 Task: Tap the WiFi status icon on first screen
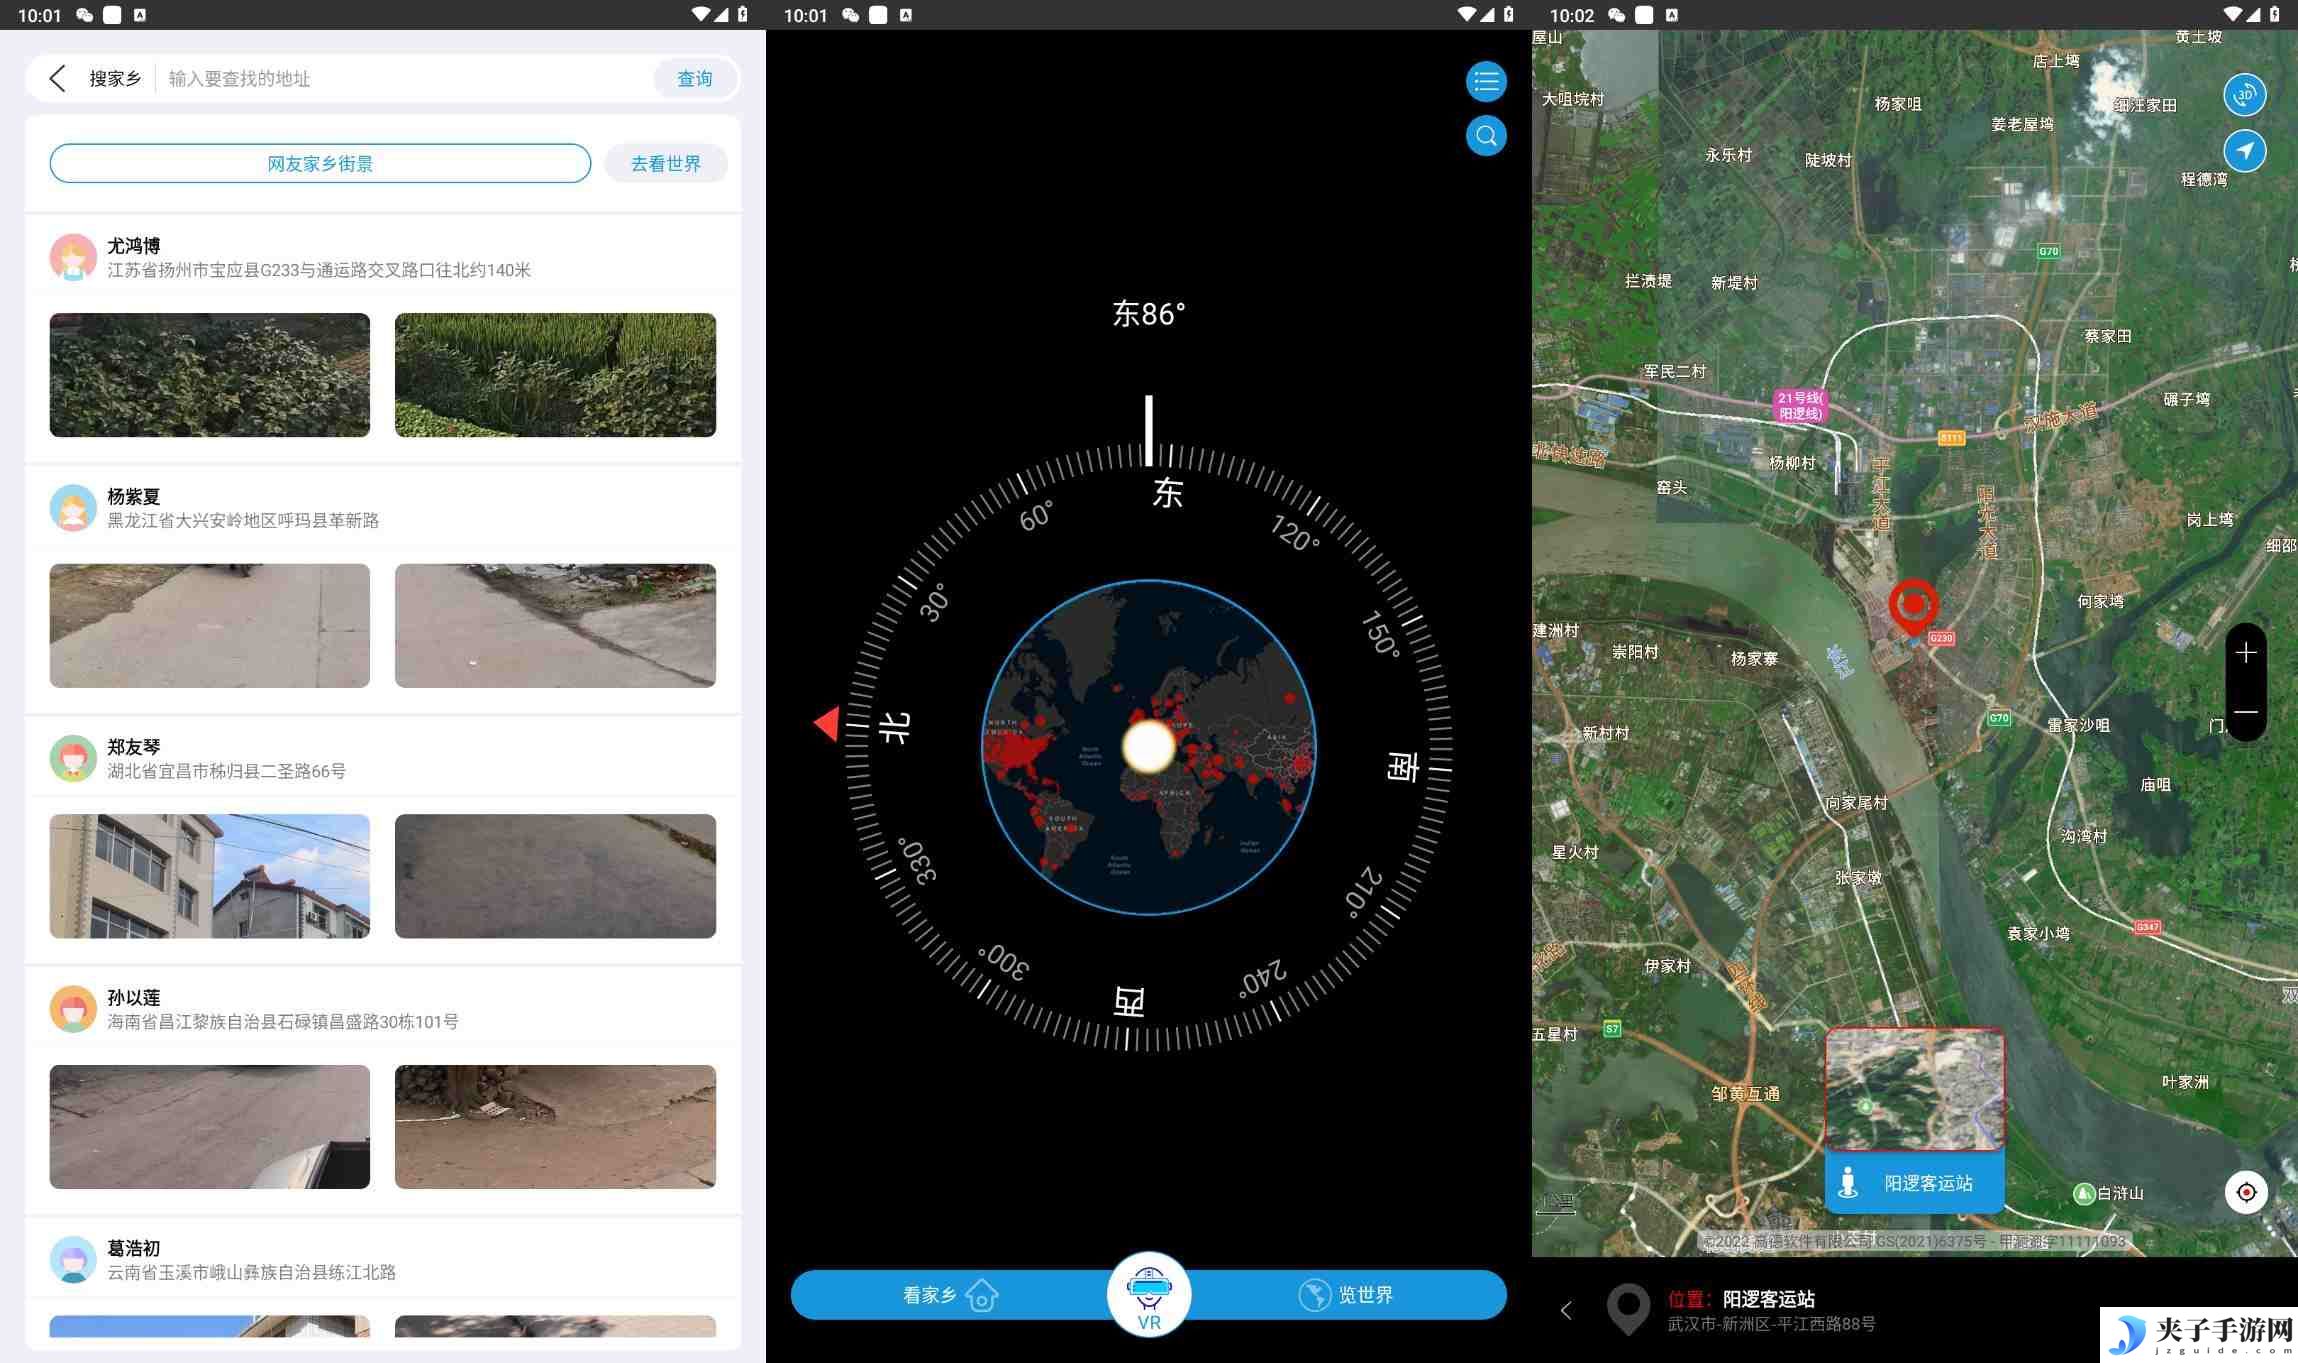[702, 15]
